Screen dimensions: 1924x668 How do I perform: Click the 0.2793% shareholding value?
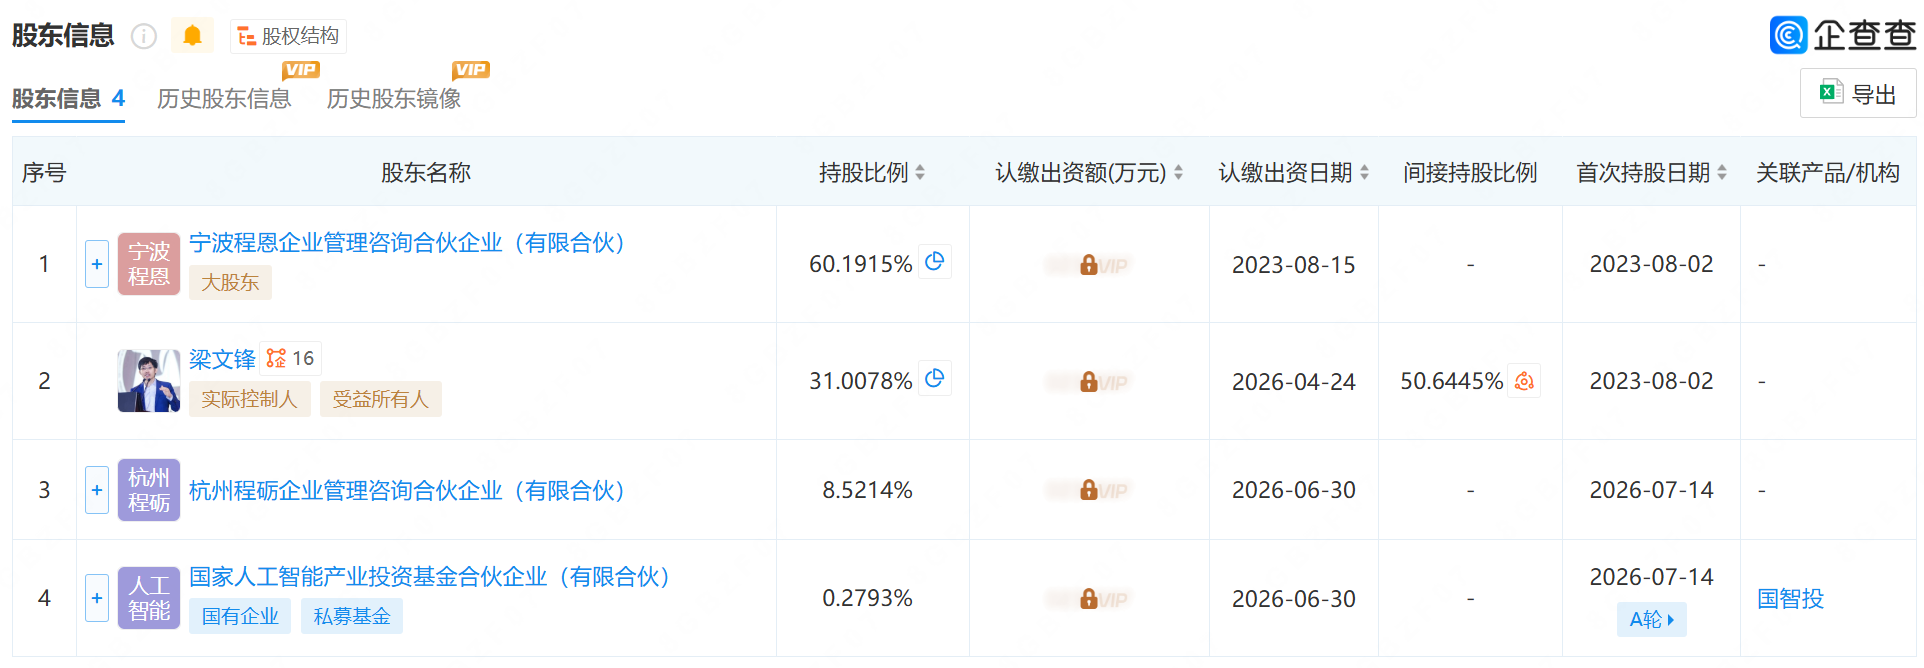click(x=867, y=598)
